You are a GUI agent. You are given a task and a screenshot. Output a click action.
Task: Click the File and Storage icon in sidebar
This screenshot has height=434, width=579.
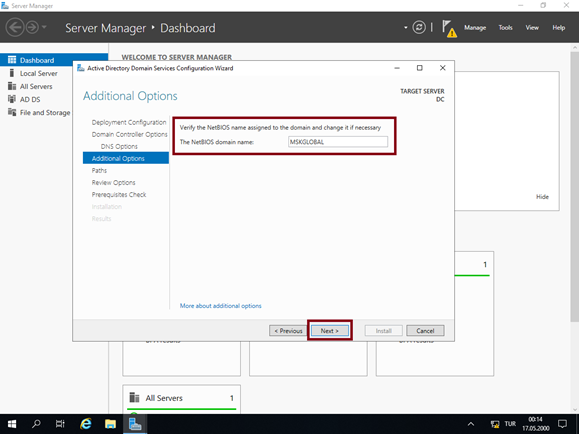(12, 112)
